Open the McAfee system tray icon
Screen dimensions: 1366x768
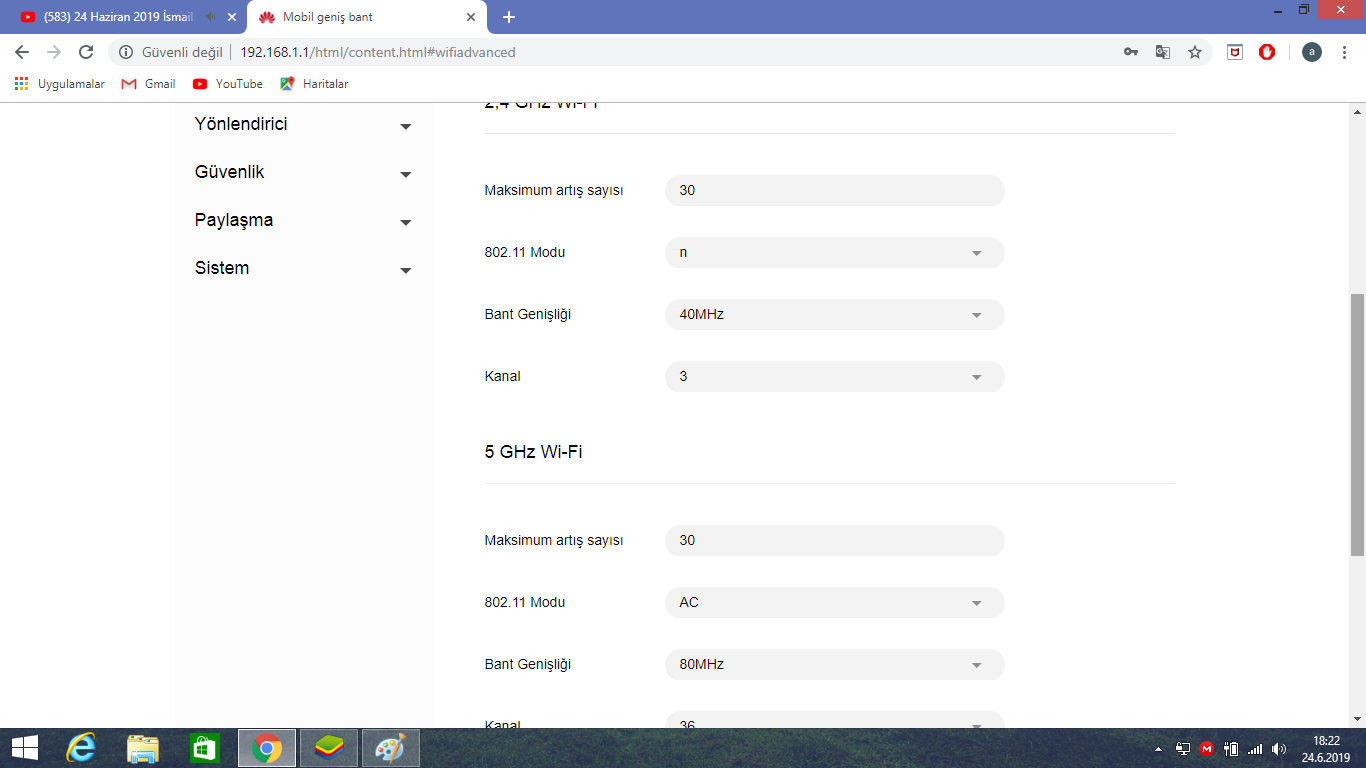click(1207, 749)
